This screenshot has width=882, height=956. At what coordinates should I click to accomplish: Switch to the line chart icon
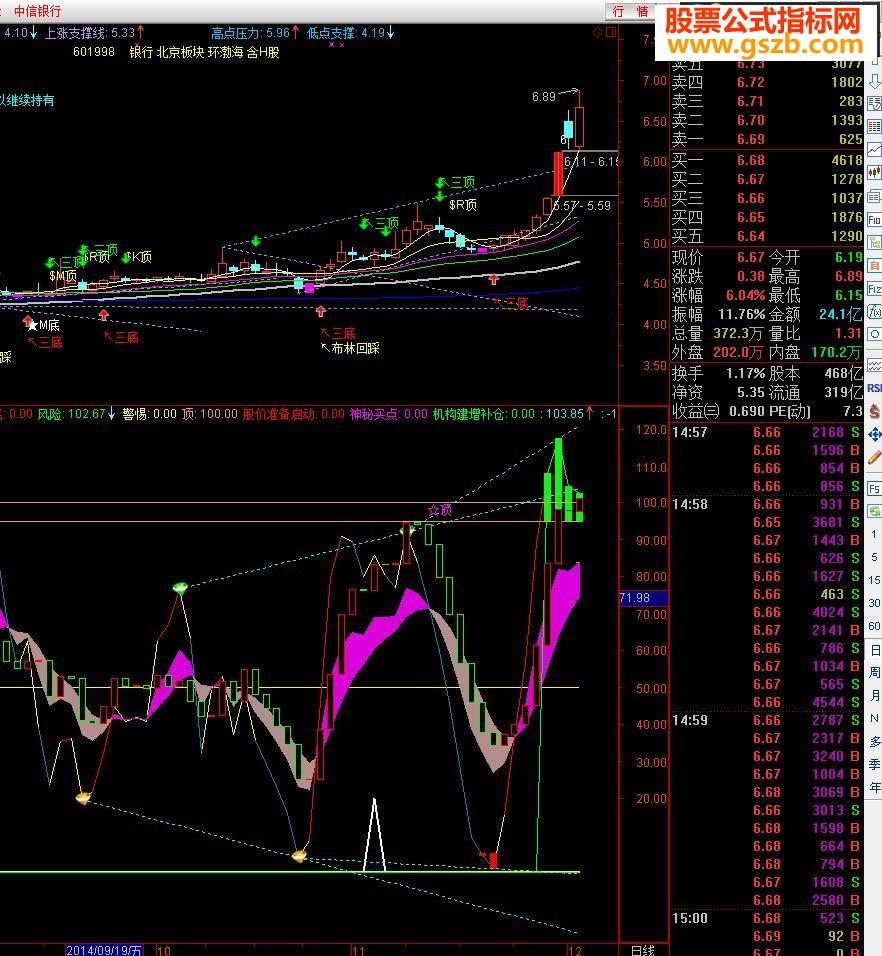click(875, 149)
